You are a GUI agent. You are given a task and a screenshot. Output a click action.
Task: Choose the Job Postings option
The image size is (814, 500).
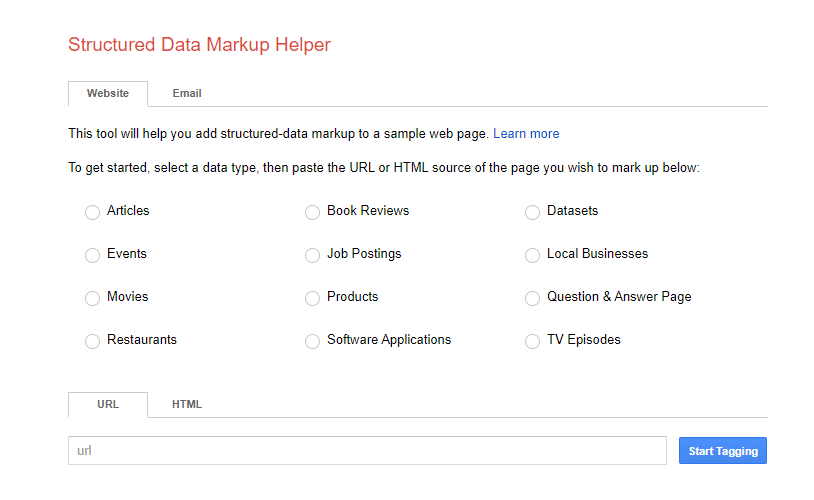[313, 255]
